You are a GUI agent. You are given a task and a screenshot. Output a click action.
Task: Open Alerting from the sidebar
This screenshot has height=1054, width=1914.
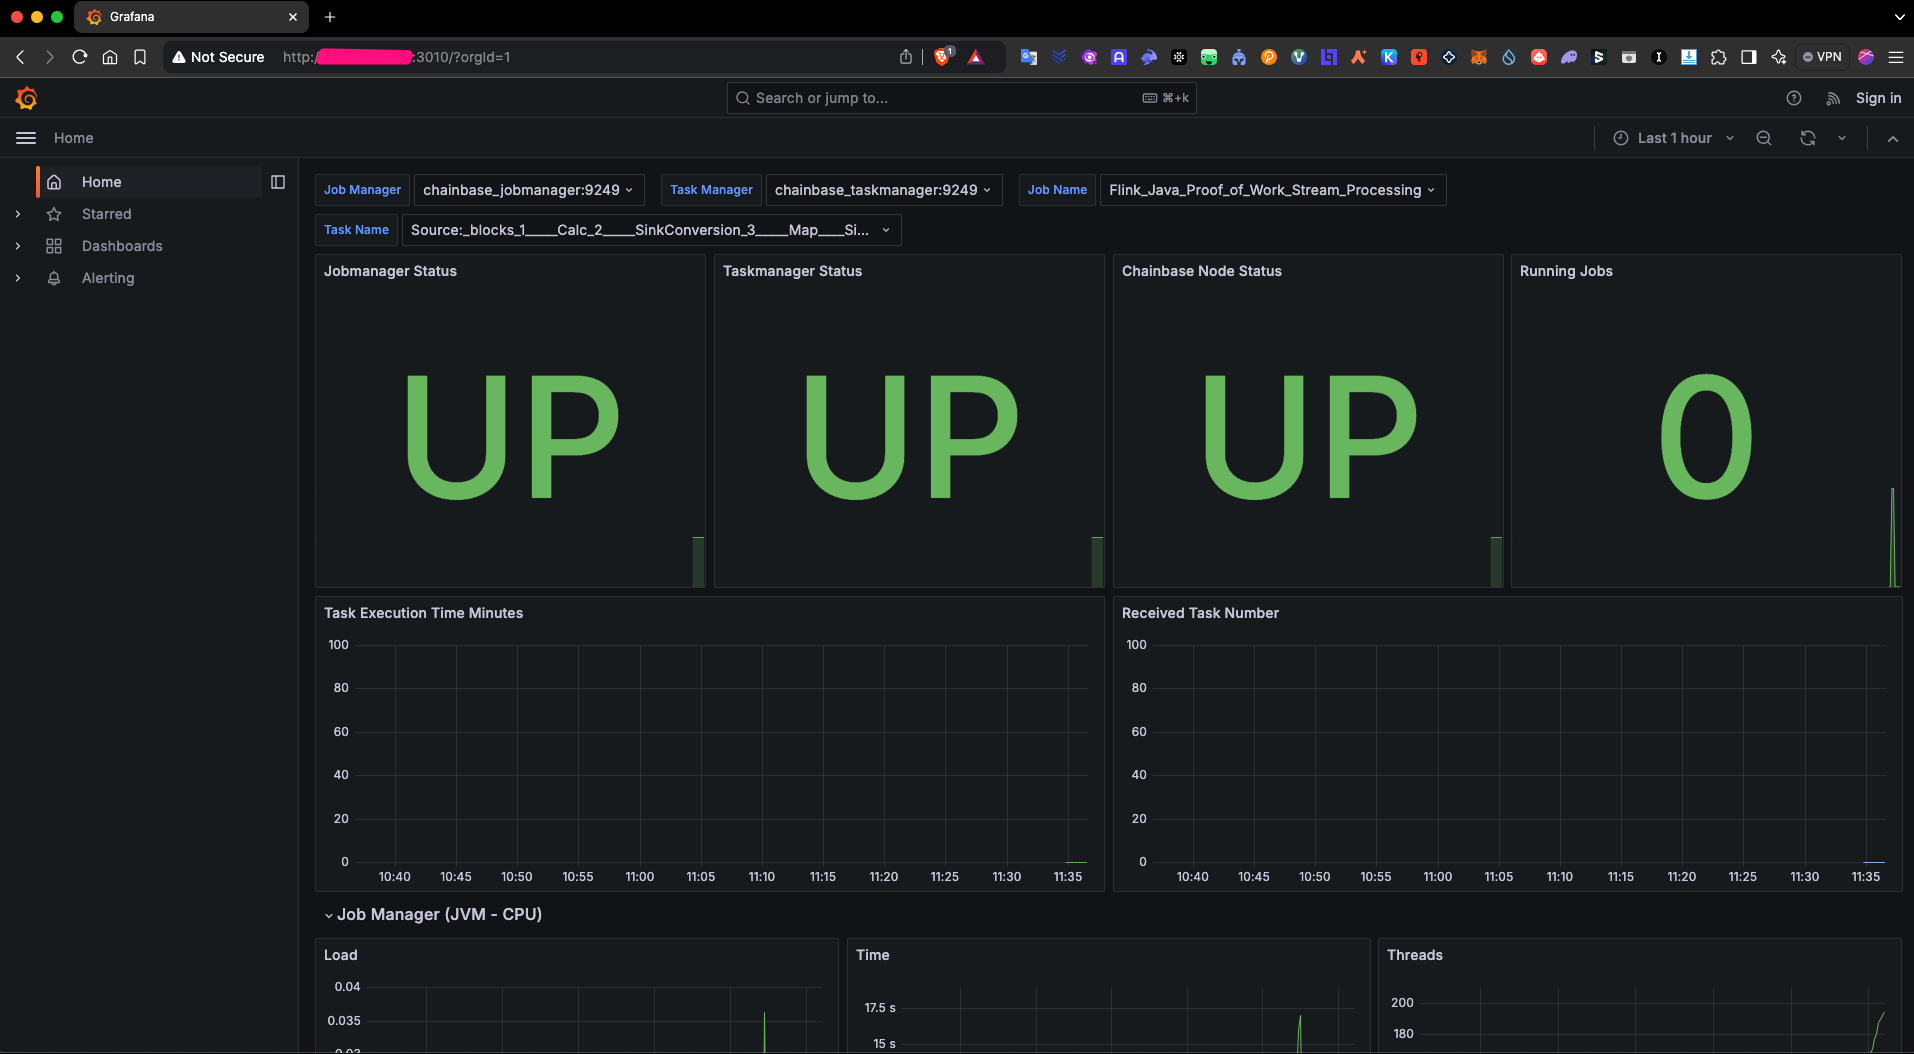(x=108, y=278)
